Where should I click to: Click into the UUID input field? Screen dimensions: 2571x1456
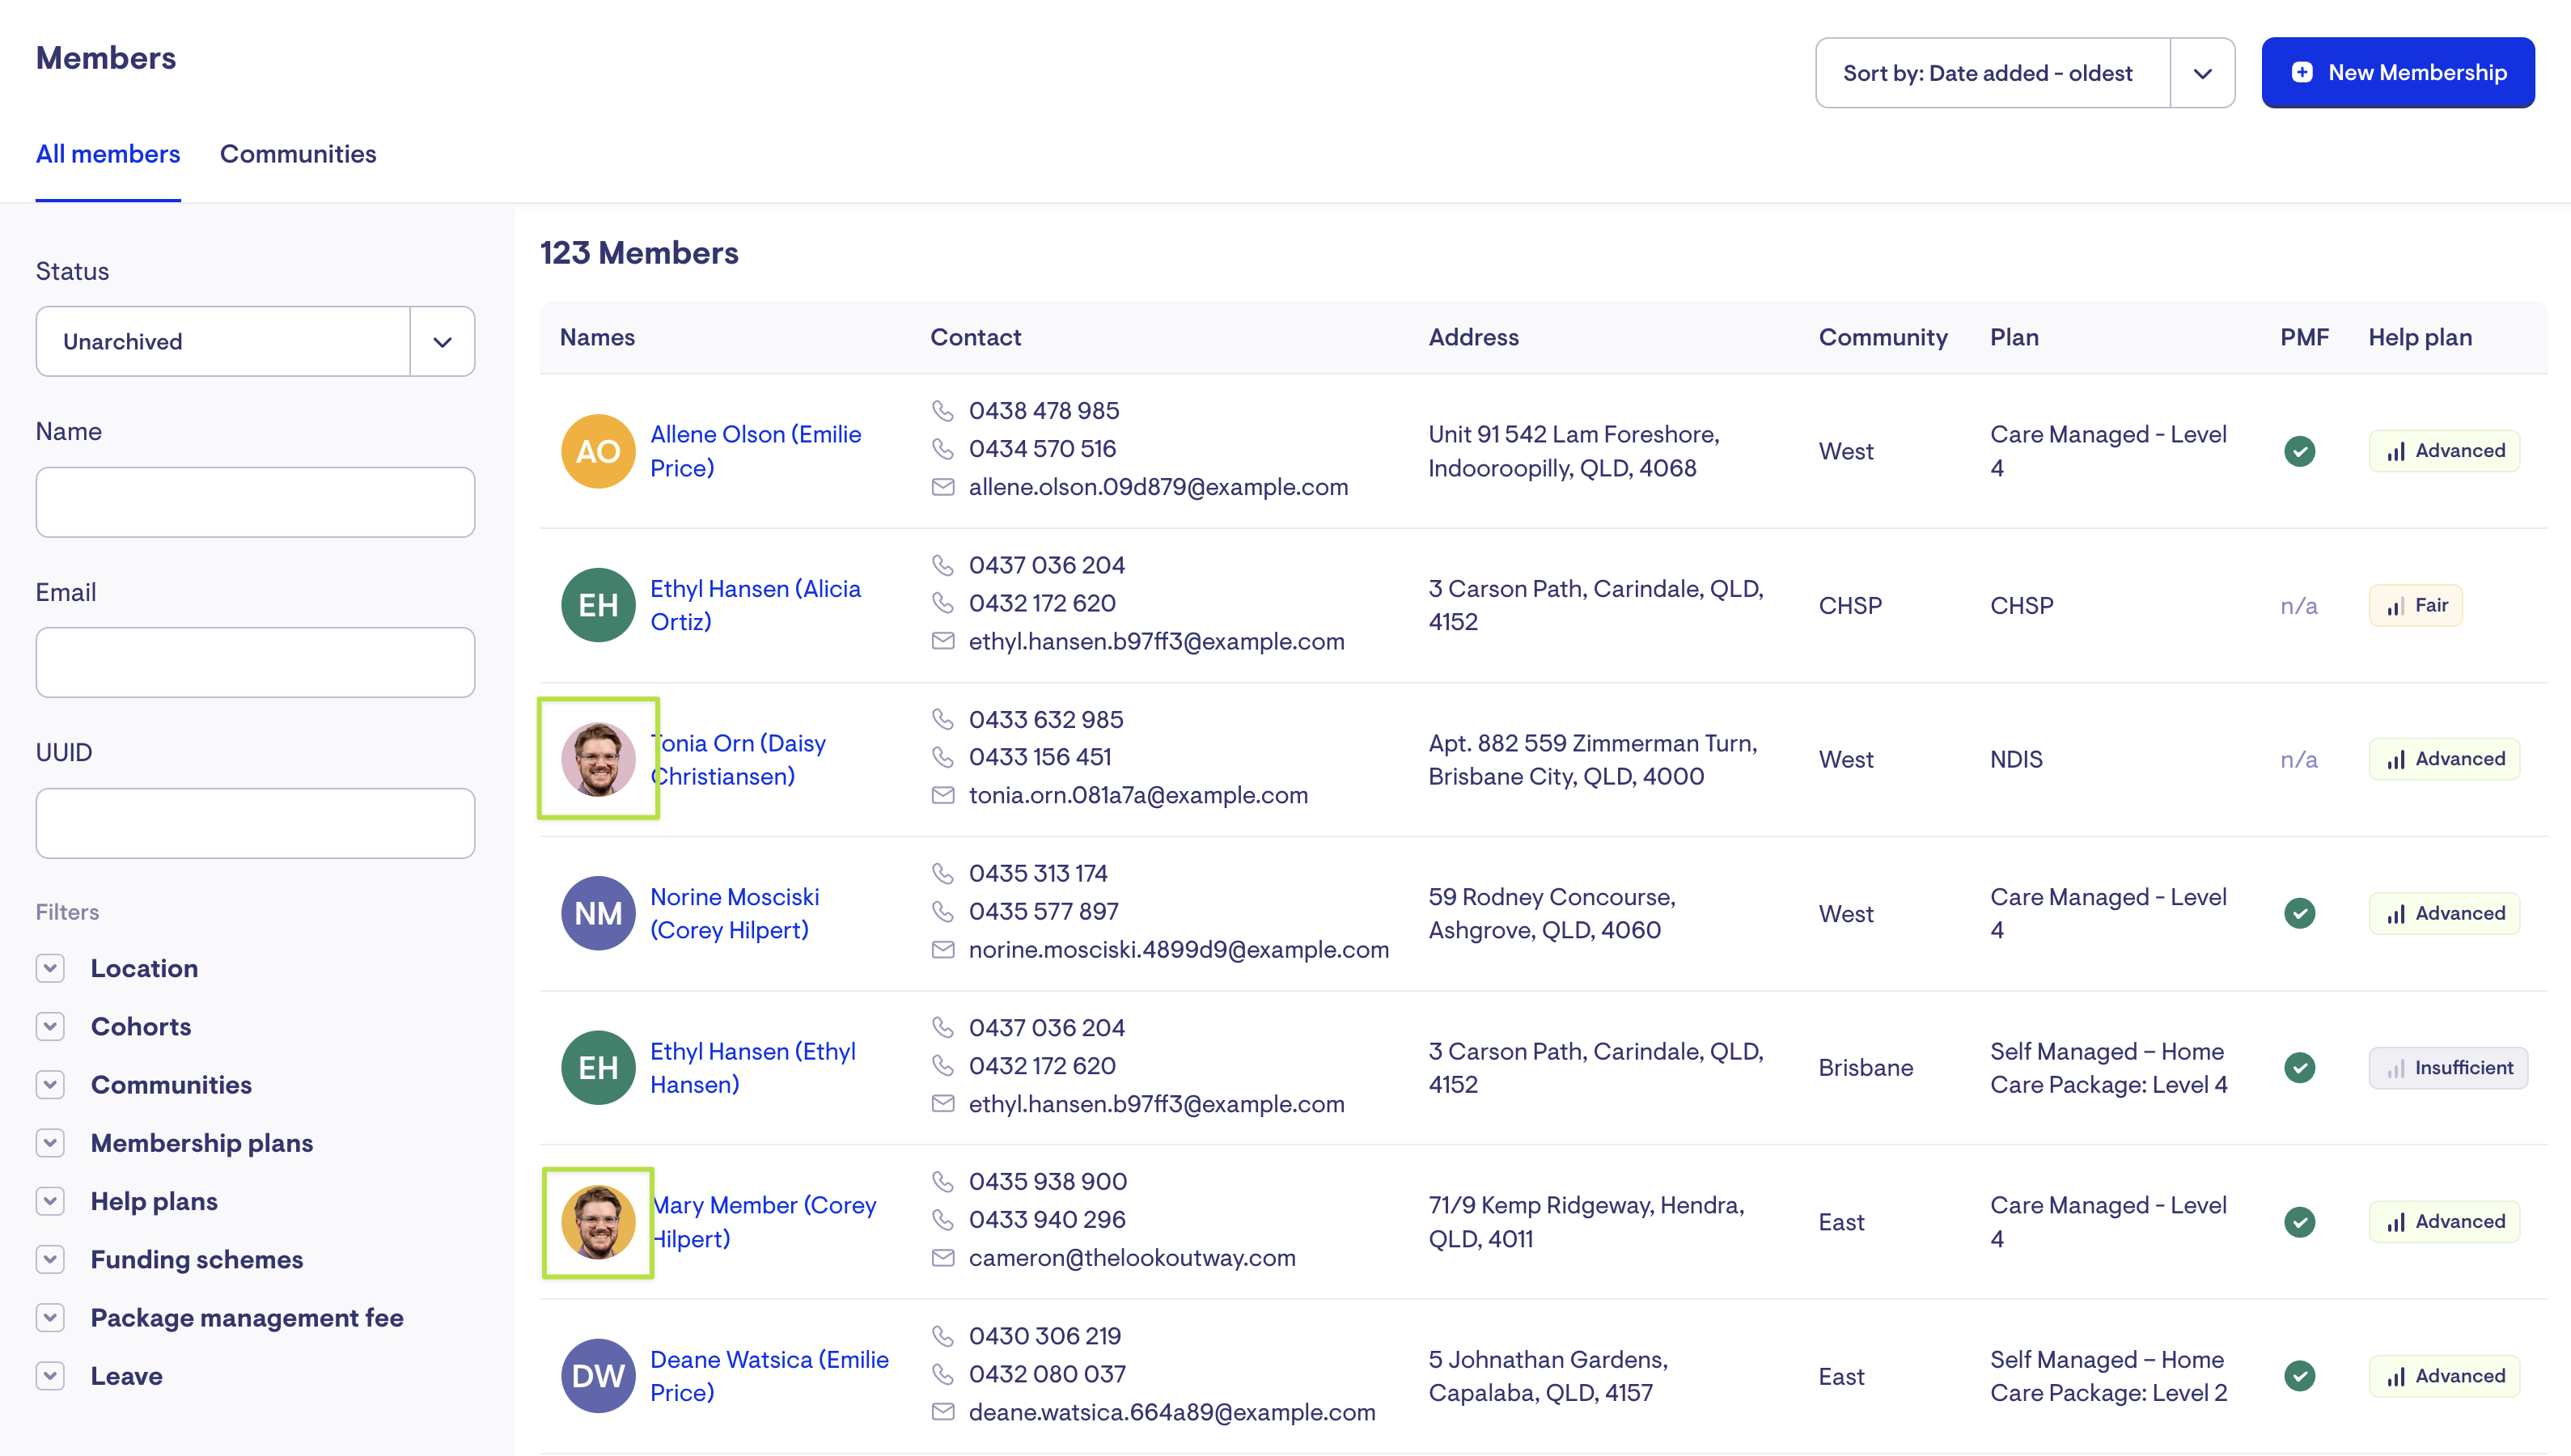[255, 823]
